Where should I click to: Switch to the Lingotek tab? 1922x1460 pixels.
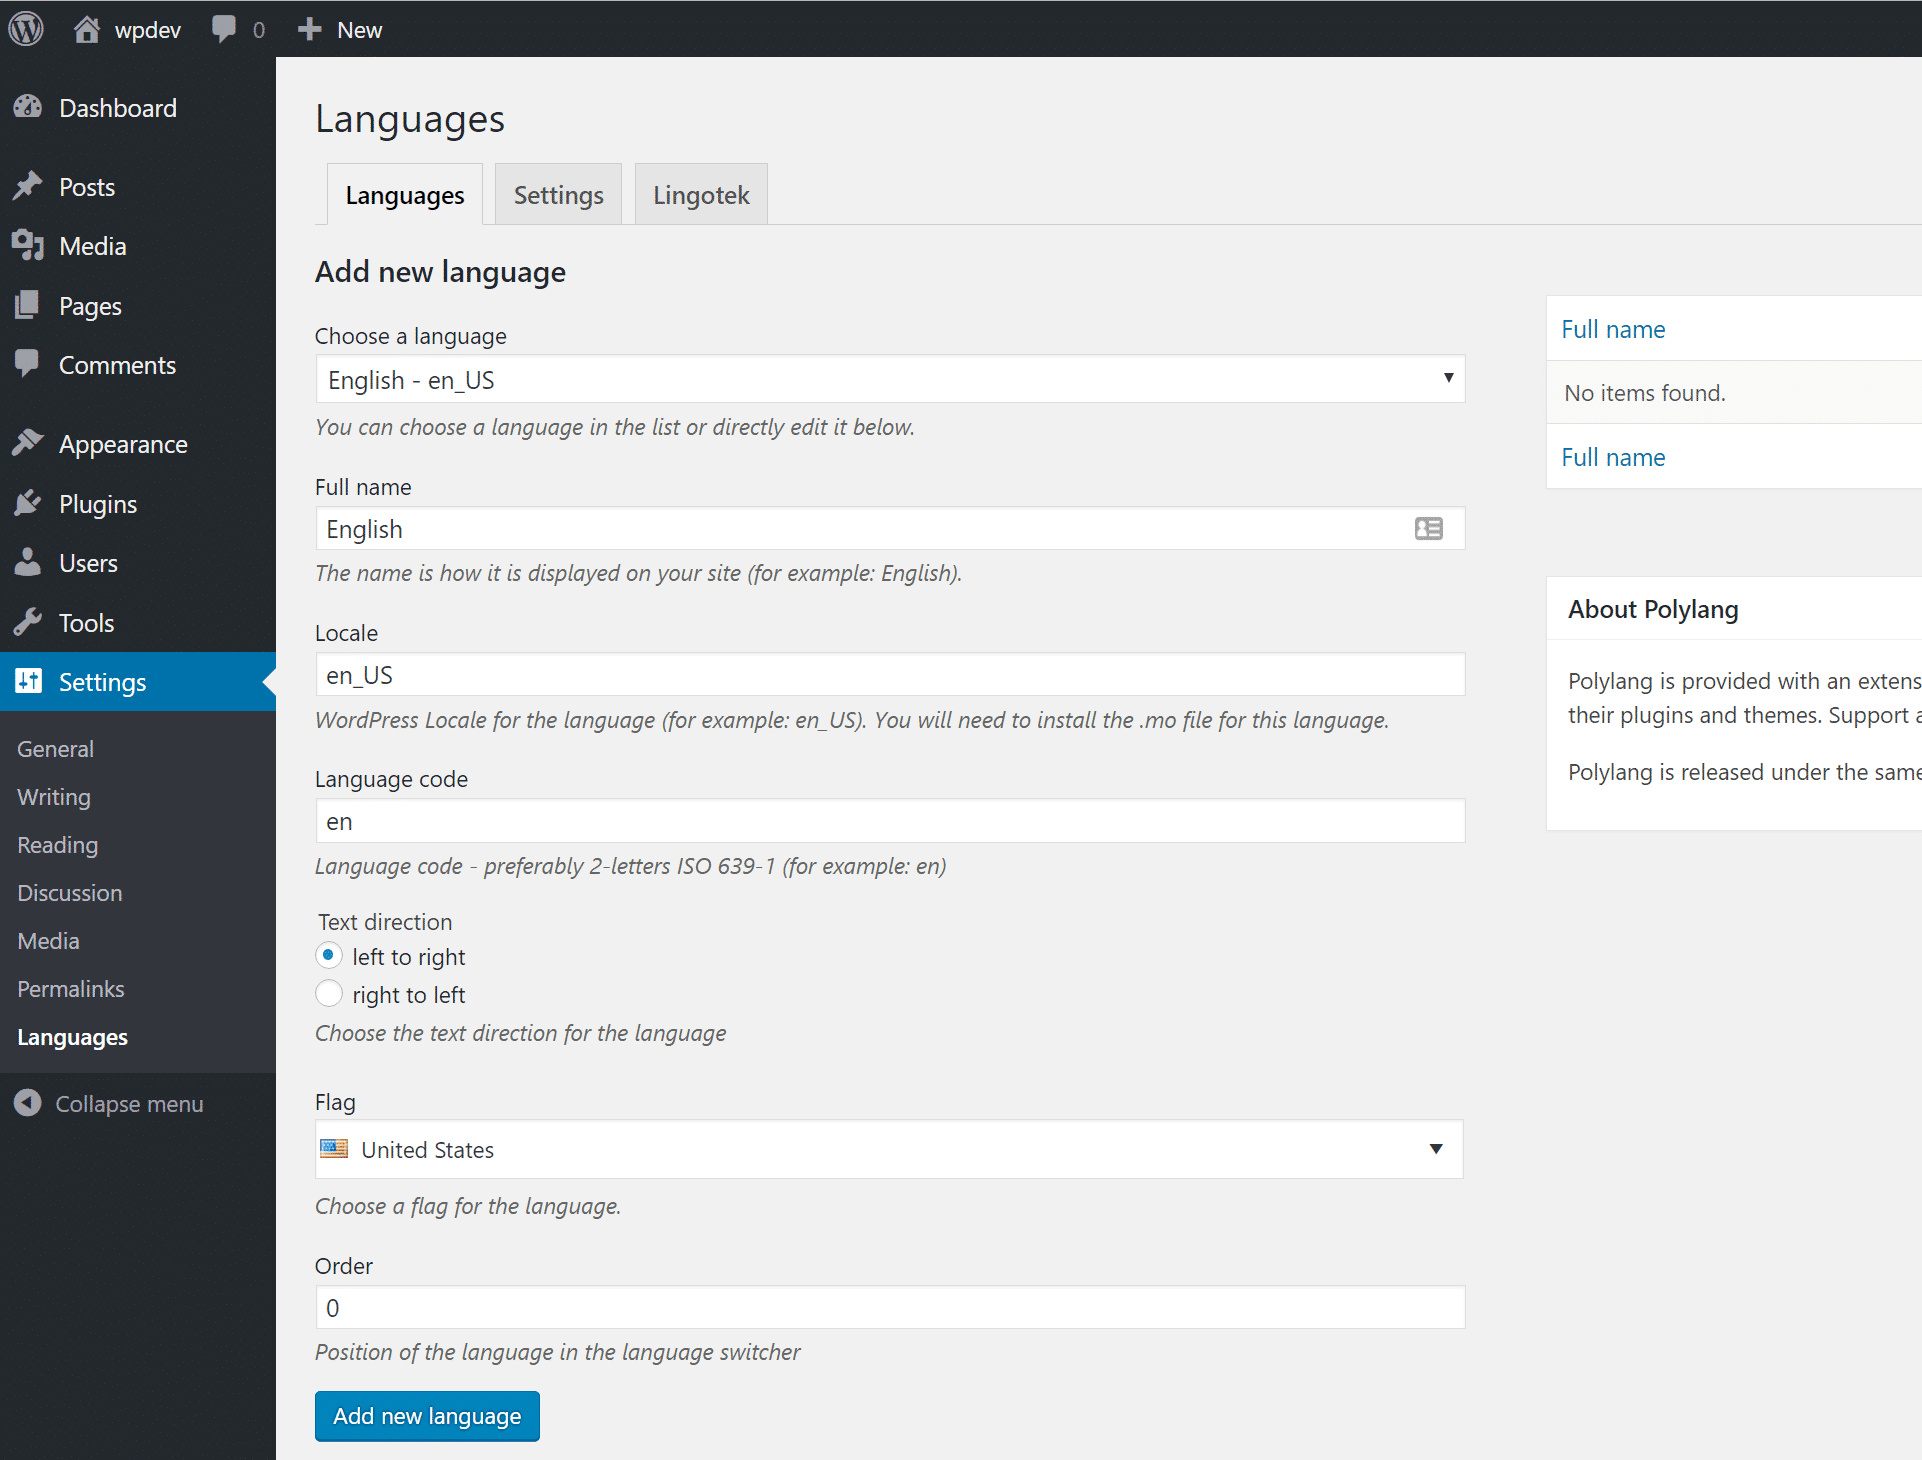point(701,193)
